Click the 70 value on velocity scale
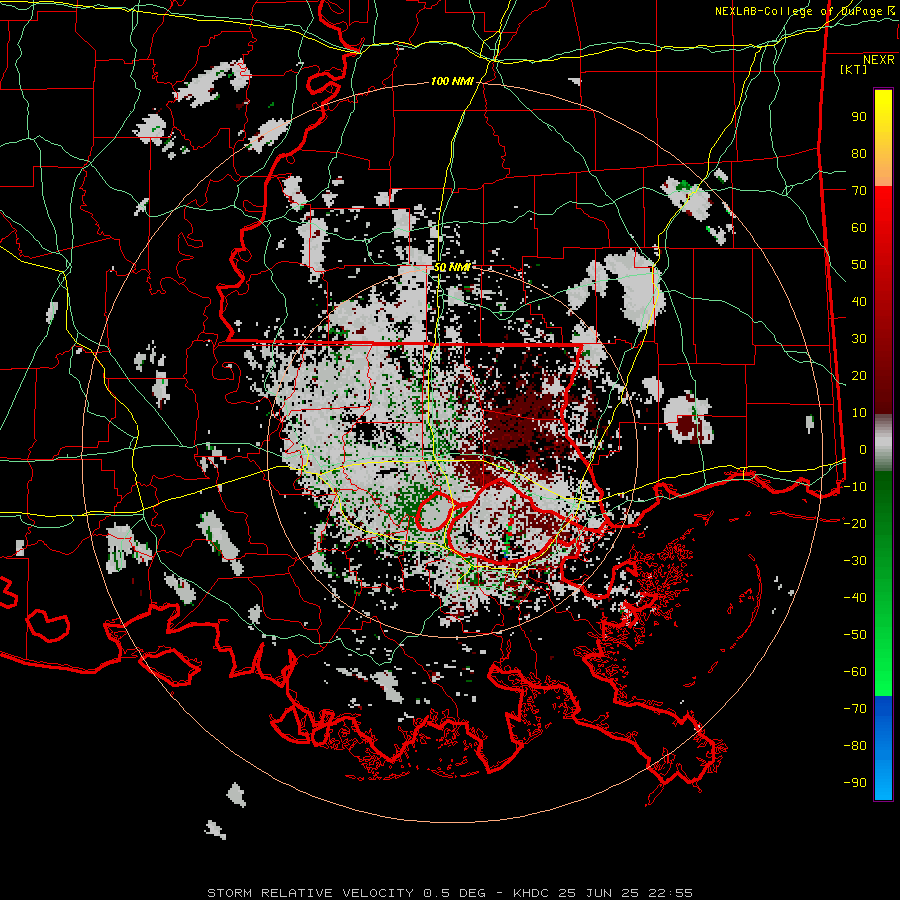This screenshot has width=900, height=900. [859, 191]
